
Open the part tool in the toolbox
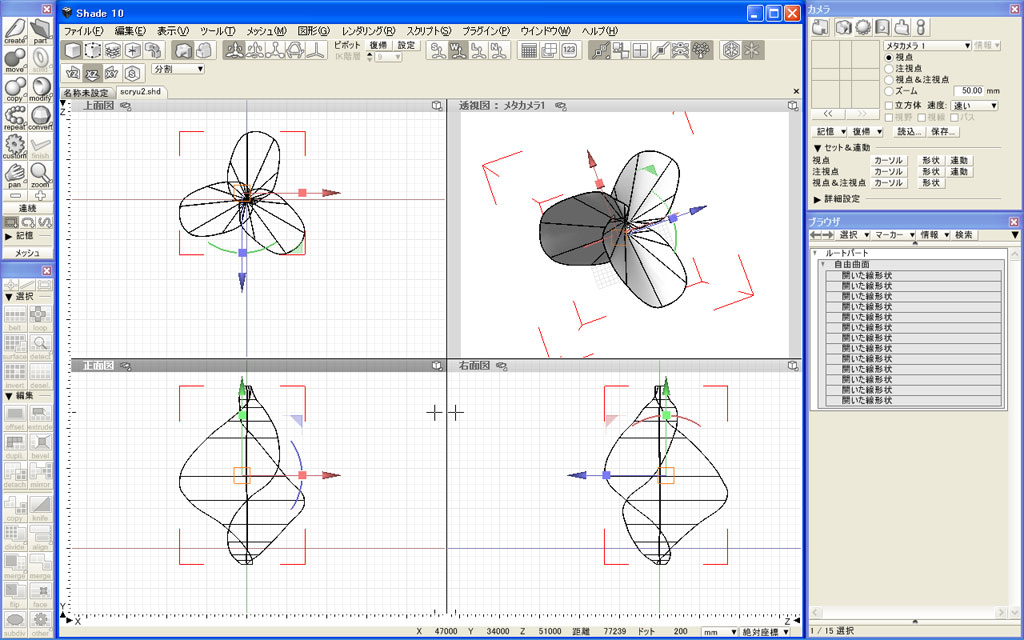point(40,31)
